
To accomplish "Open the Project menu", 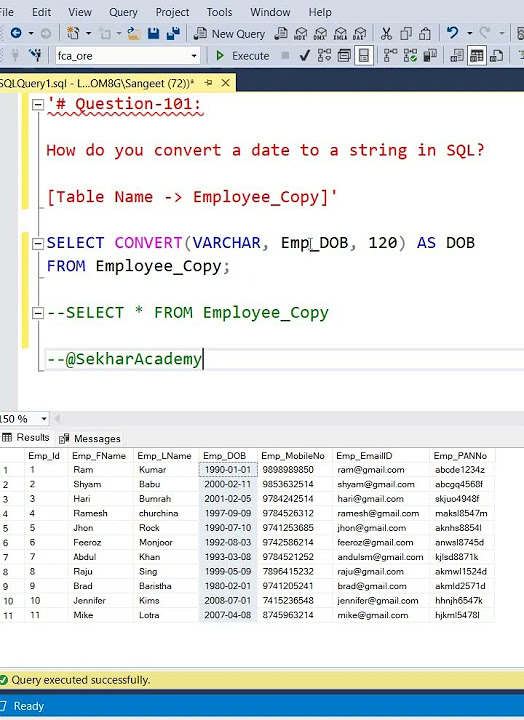I will pyautogui.click(x=172, y=12).
